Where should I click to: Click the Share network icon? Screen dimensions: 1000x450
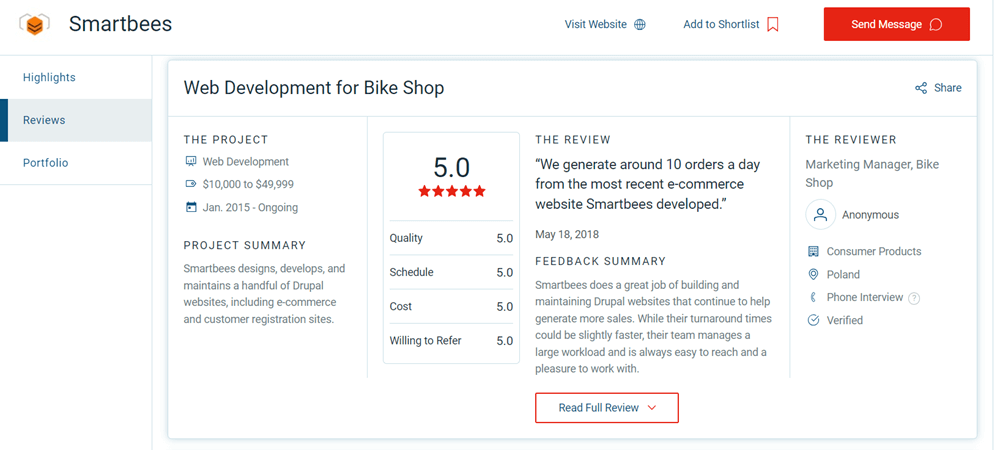point(921,88)
